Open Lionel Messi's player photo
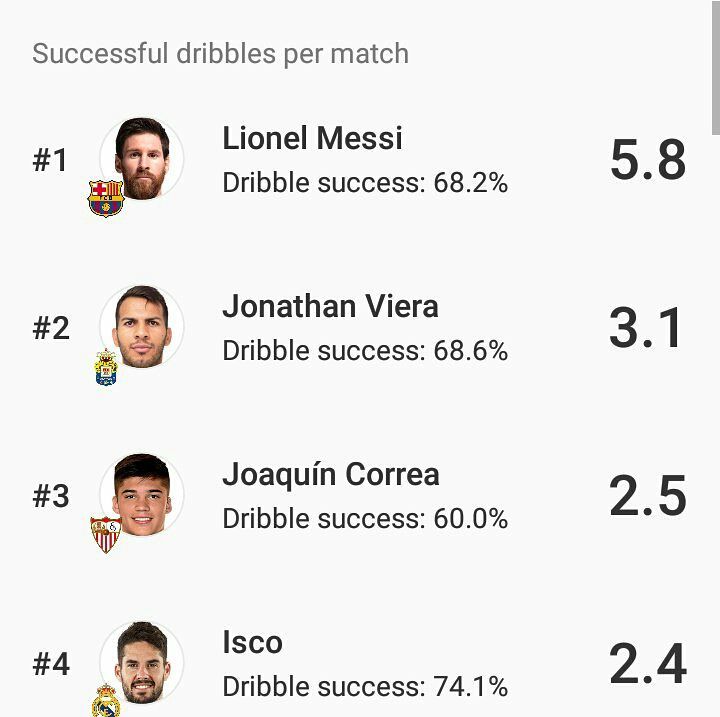This screenshot has width=720, height=717. [142, 158]
